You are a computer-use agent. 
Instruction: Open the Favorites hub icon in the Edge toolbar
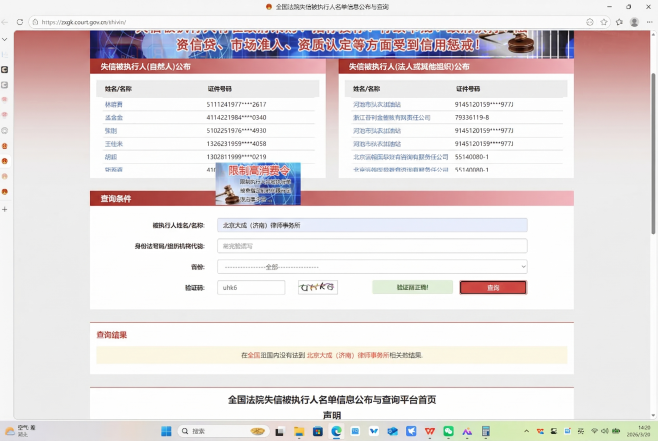click(x=619, y=22)
